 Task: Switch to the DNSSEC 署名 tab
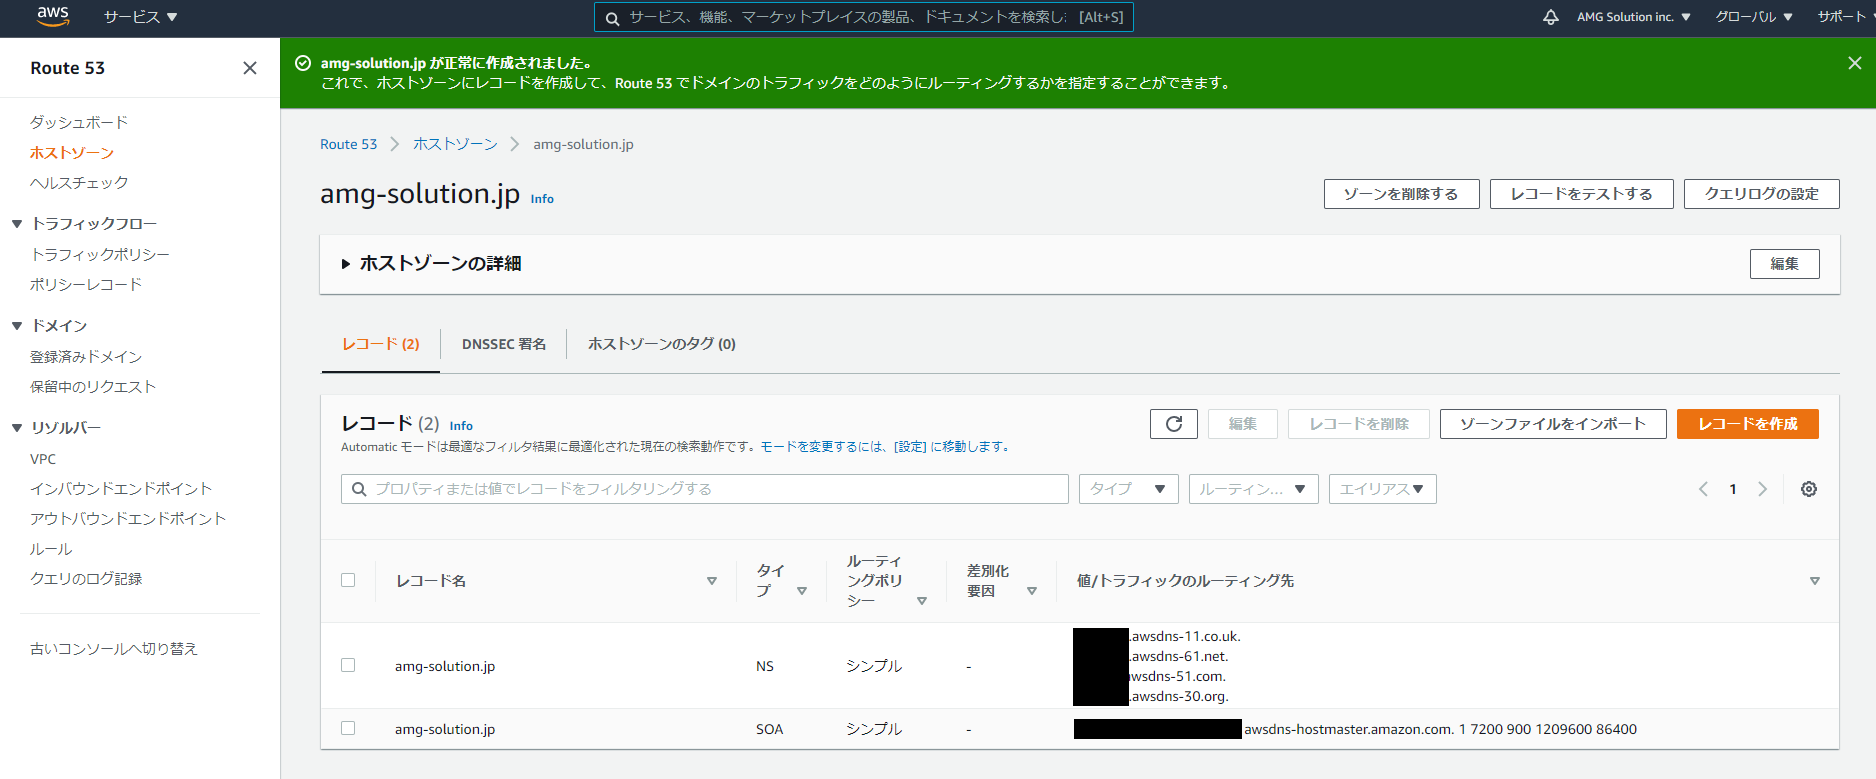[x=504, y=344]
